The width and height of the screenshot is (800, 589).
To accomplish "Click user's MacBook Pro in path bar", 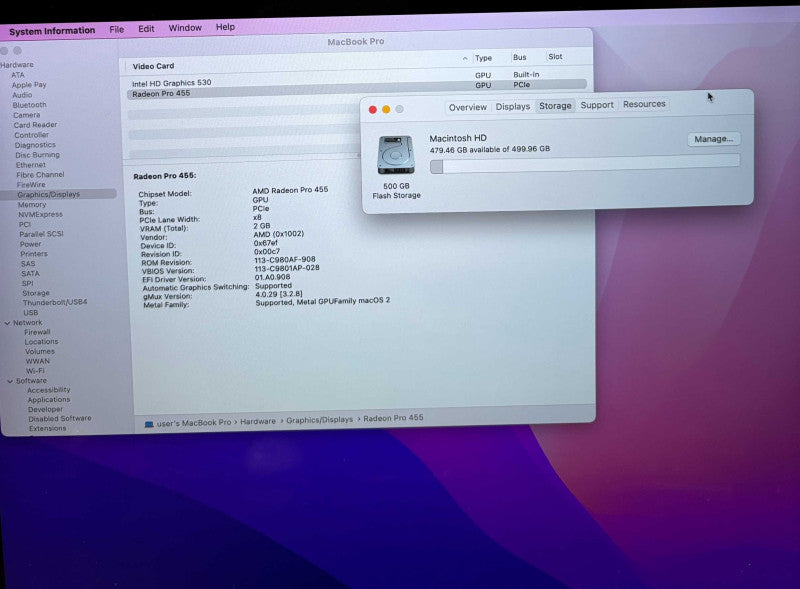I will pyautogui.click(x=194, y=423).
